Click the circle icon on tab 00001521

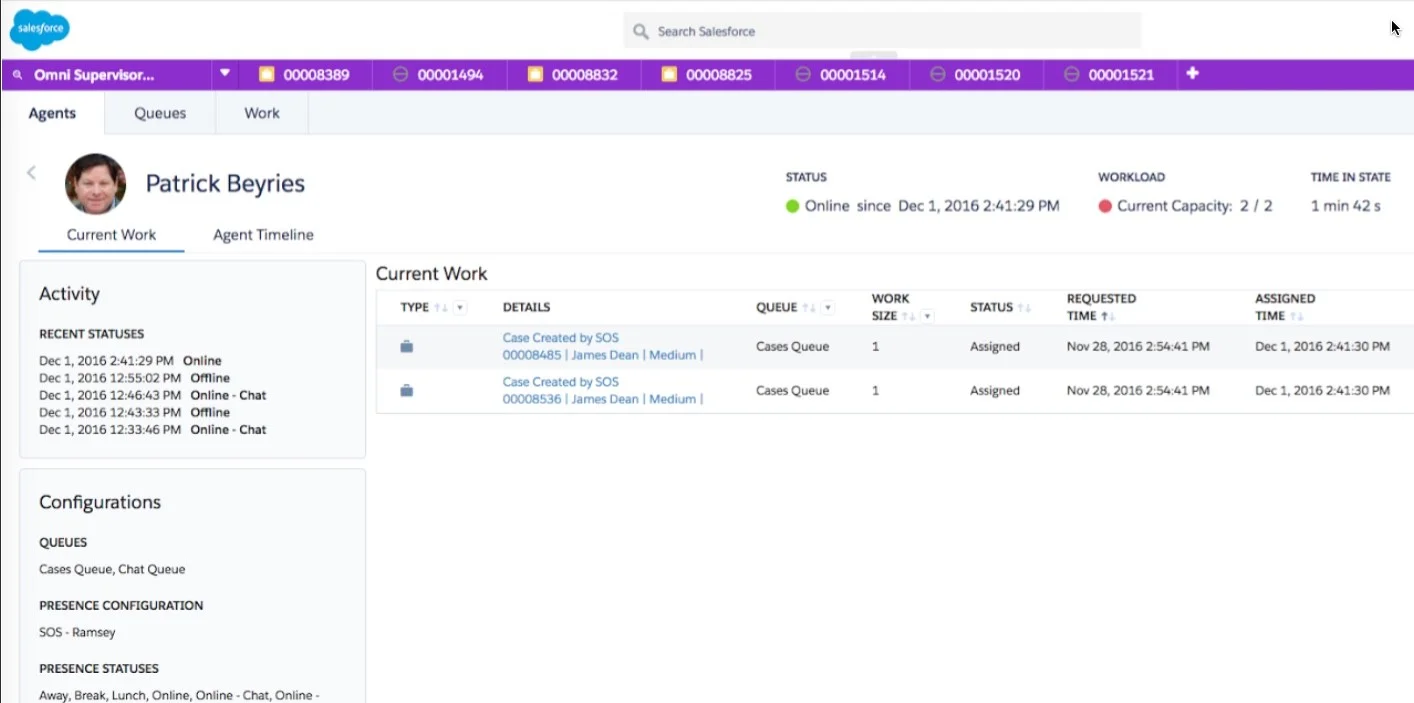tap(1071, 74)
